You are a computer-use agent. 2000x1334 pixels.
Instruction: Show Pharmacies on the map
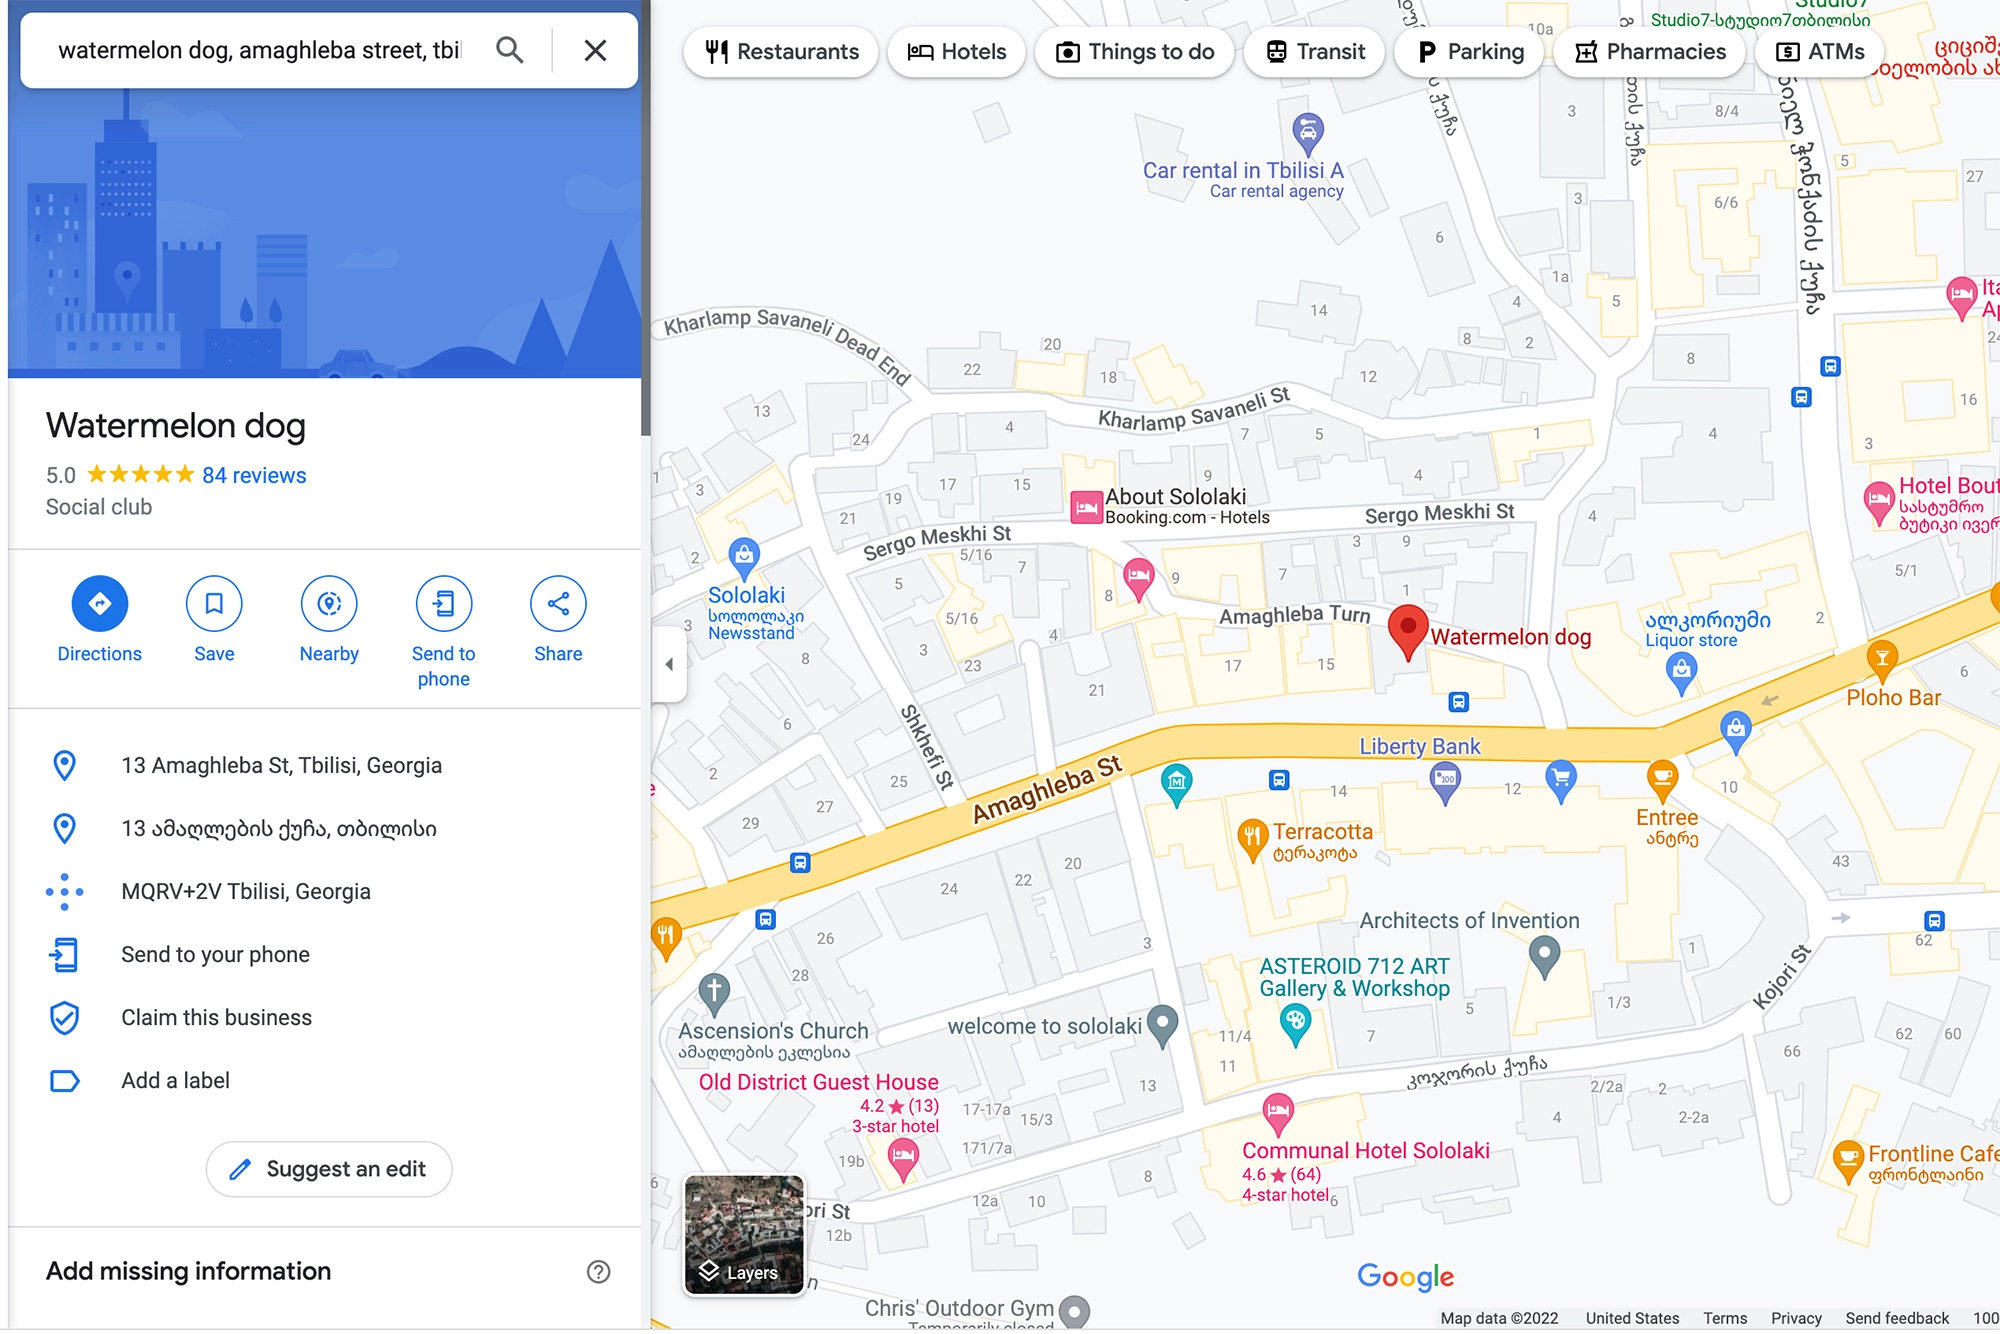(1650, 52)
